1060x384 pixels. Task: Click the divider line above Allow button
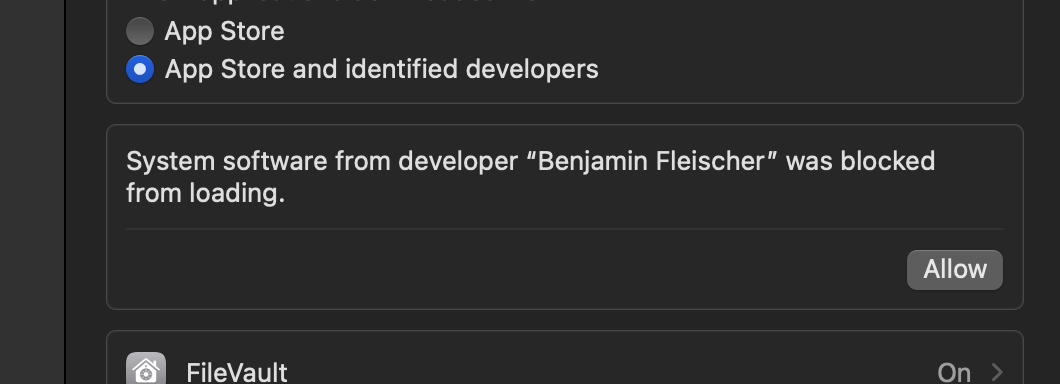pos(564,229)
